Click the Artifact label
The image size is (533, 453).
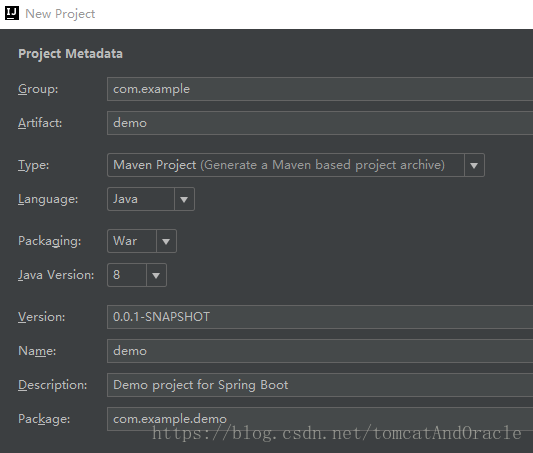pyautogui.click(x=40, y=123)
